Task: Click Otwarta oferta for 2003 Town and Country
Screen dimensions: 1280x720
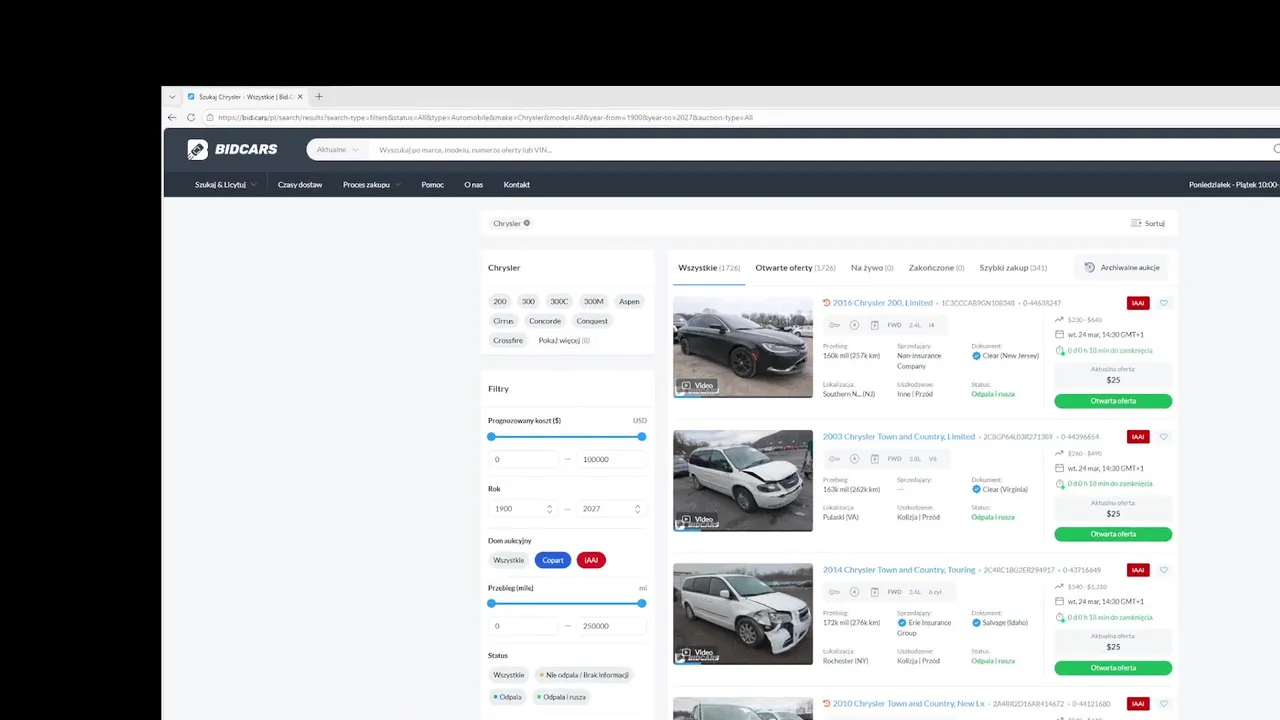Action: tap(1113, 534)
